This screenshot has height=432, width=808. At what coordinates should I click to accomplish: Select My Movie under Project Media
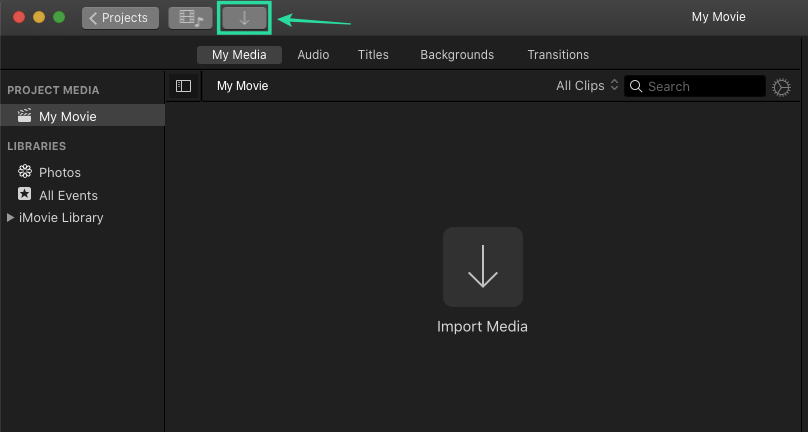tap(67, 116)
